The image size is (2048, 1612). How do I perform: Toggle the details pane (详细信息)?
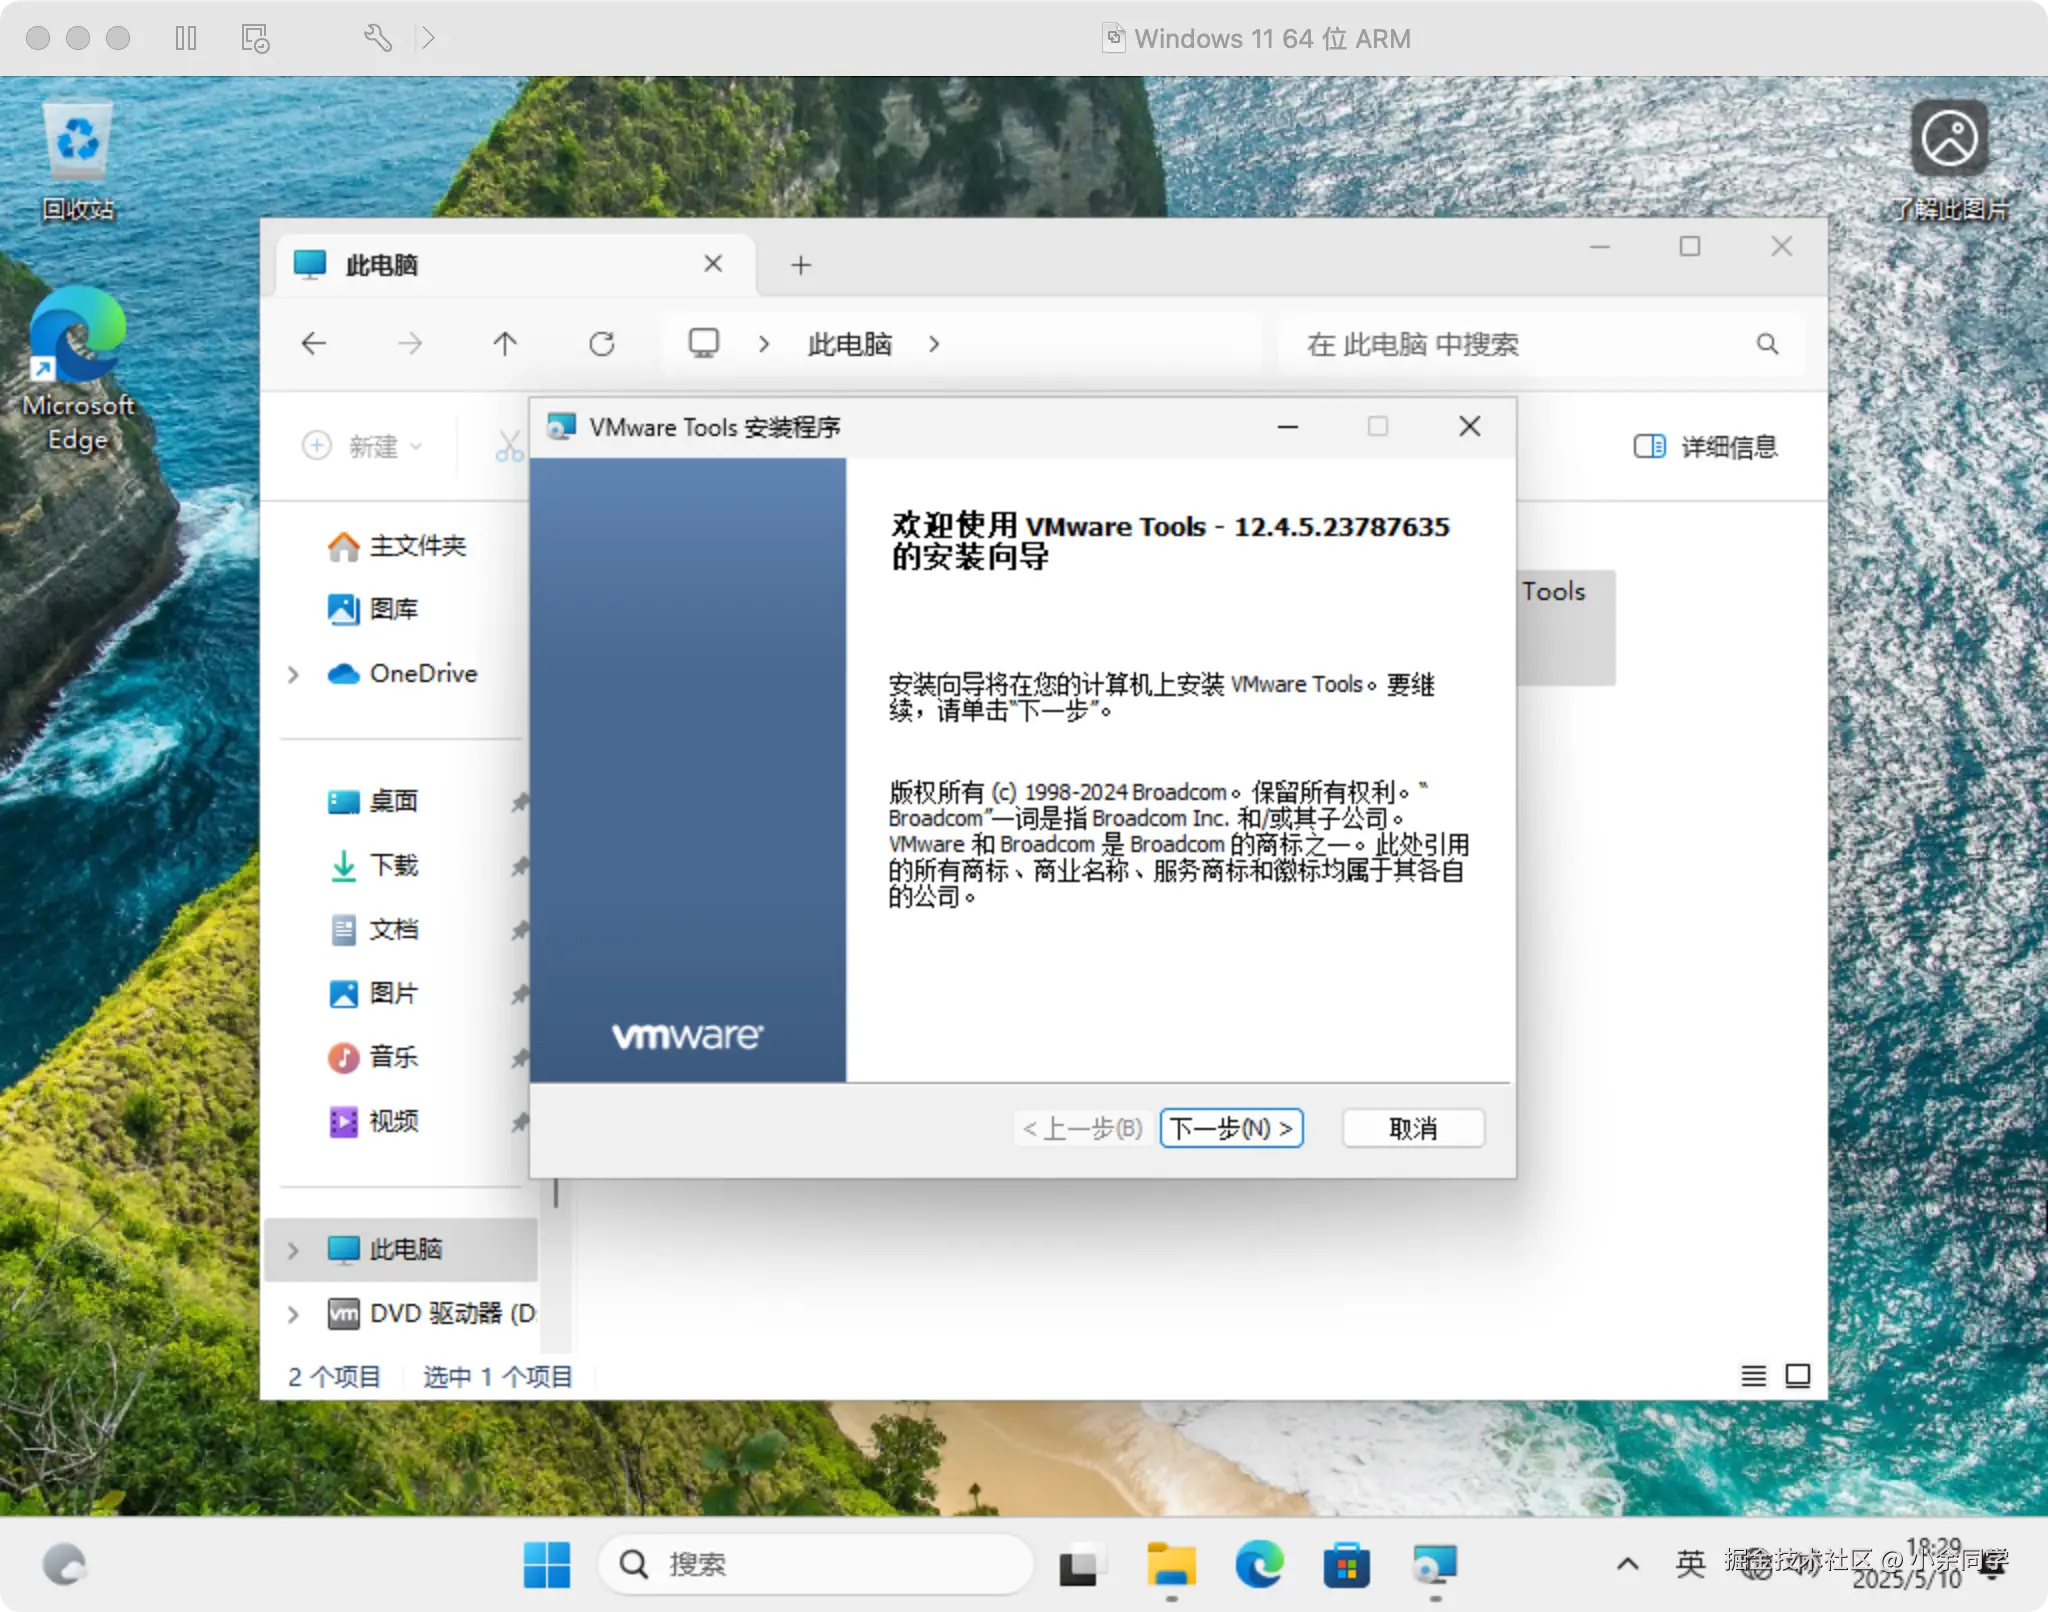[1705, 446]
